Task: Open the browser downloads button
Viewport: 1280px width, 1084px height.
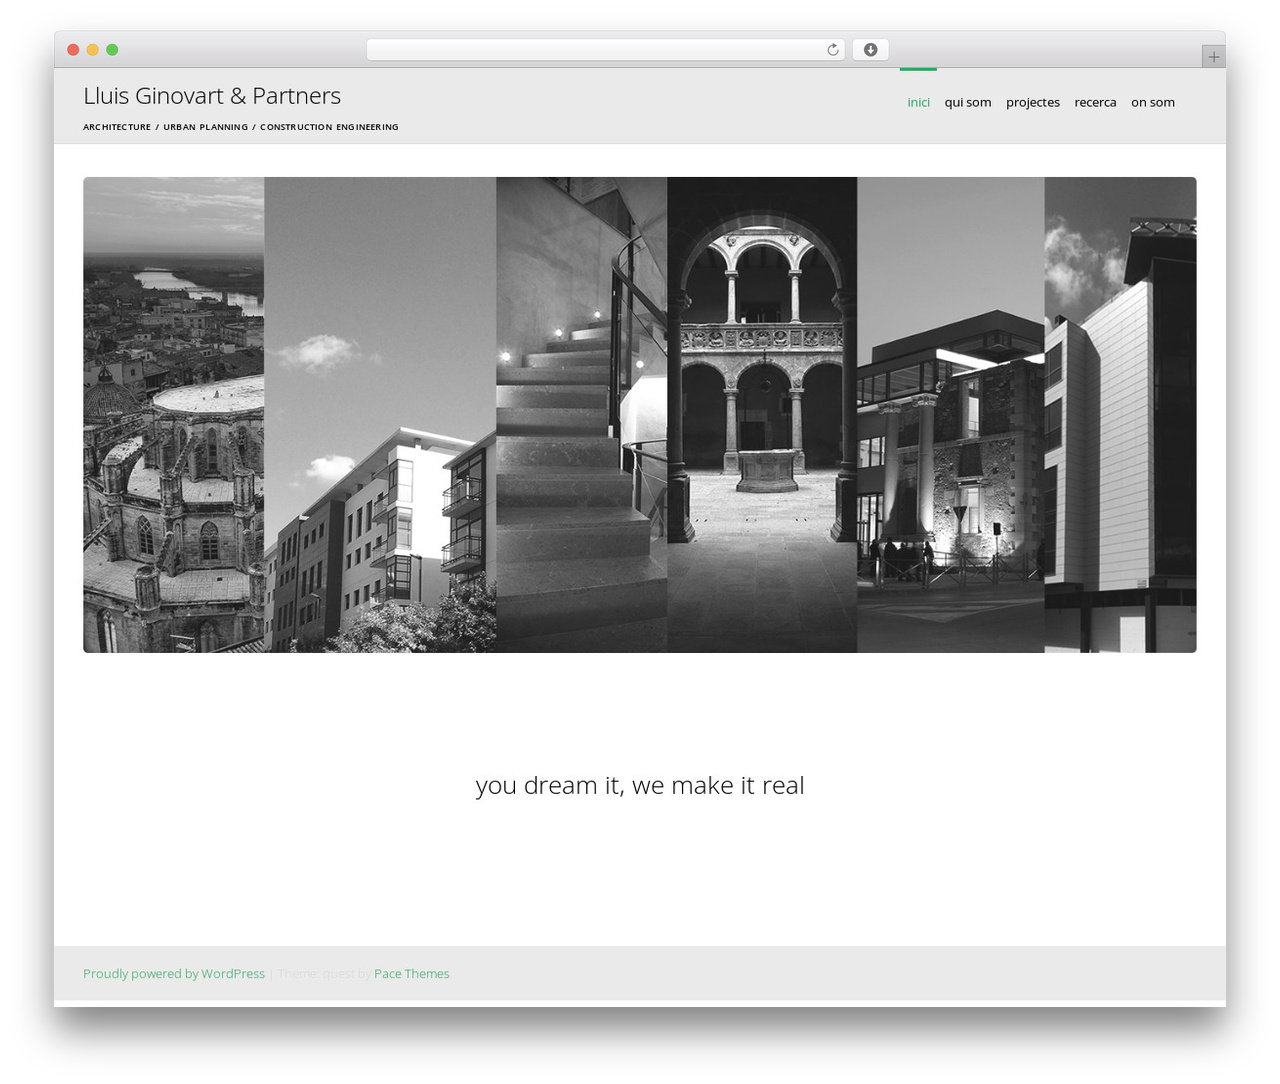Action: pyautogui.click(x=870, y=50)
